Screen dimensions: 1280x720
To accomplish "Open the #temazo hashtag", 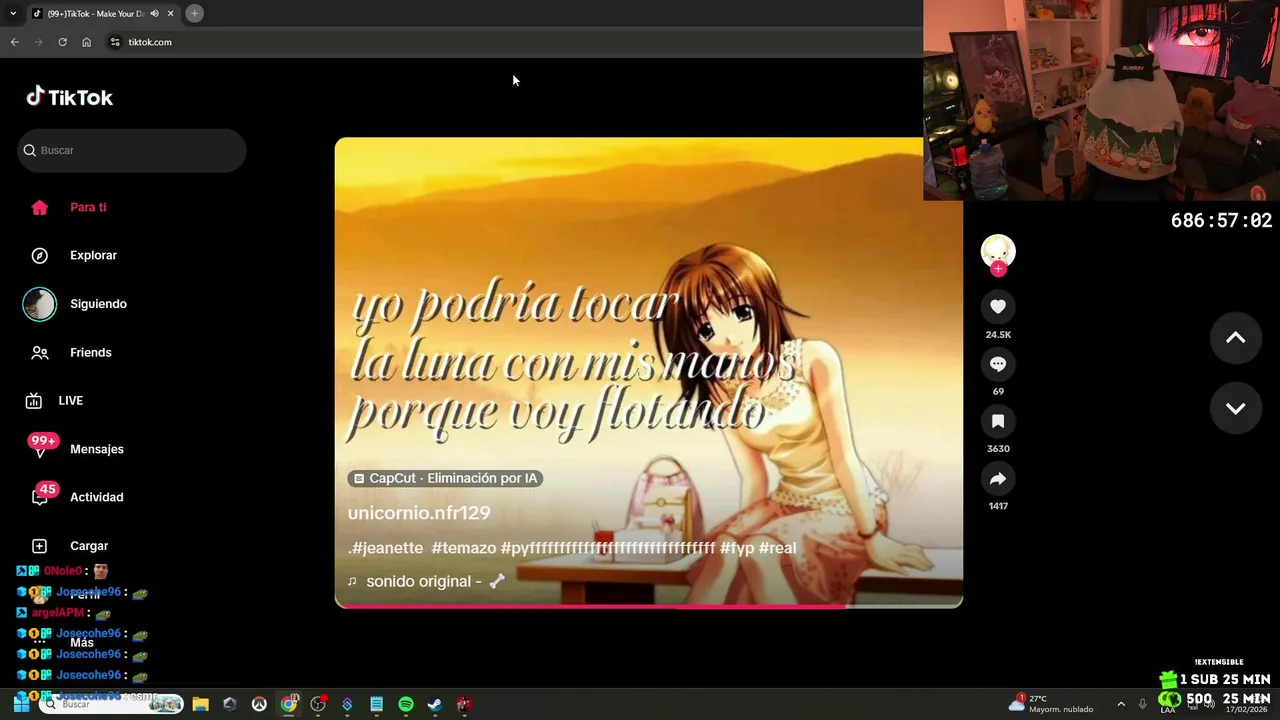I will pos(464,548).
